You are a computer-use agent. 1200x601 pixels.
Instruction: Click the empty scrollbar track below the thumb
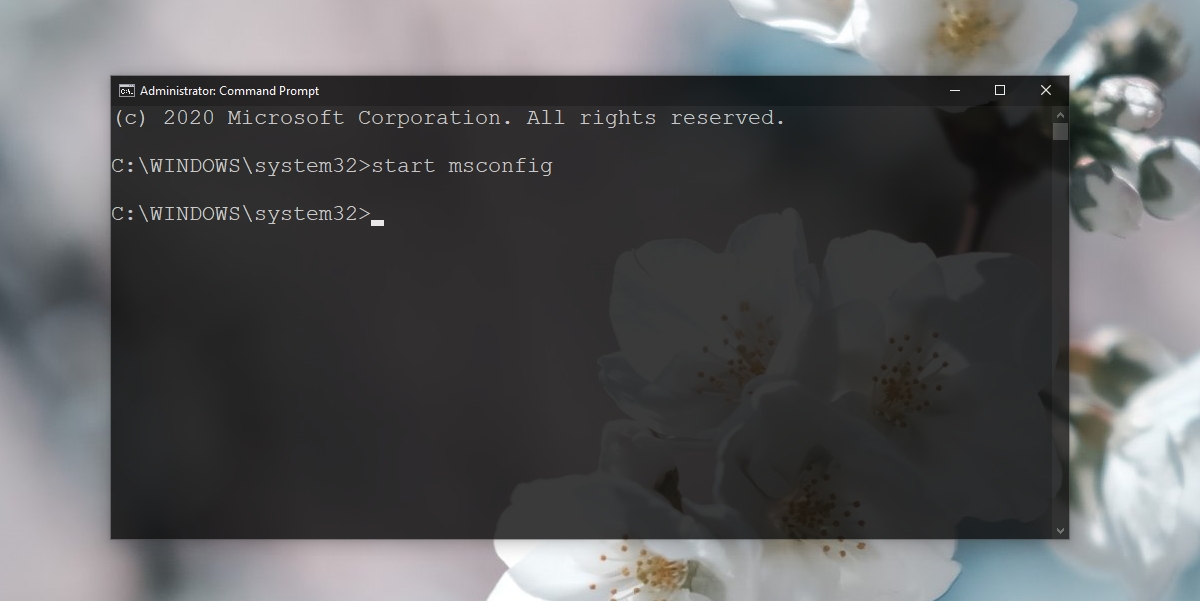point(1060,330)
